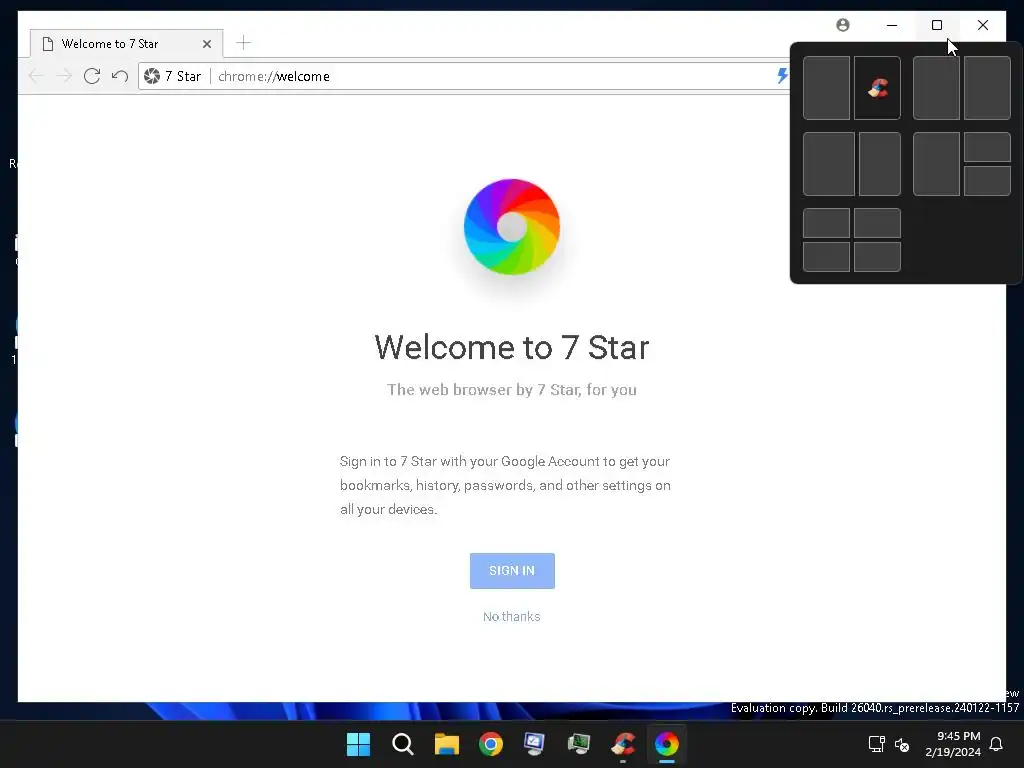Snap to tall left zone of three-zone layout
This screenshot has width=1024, height=768.
936,164
